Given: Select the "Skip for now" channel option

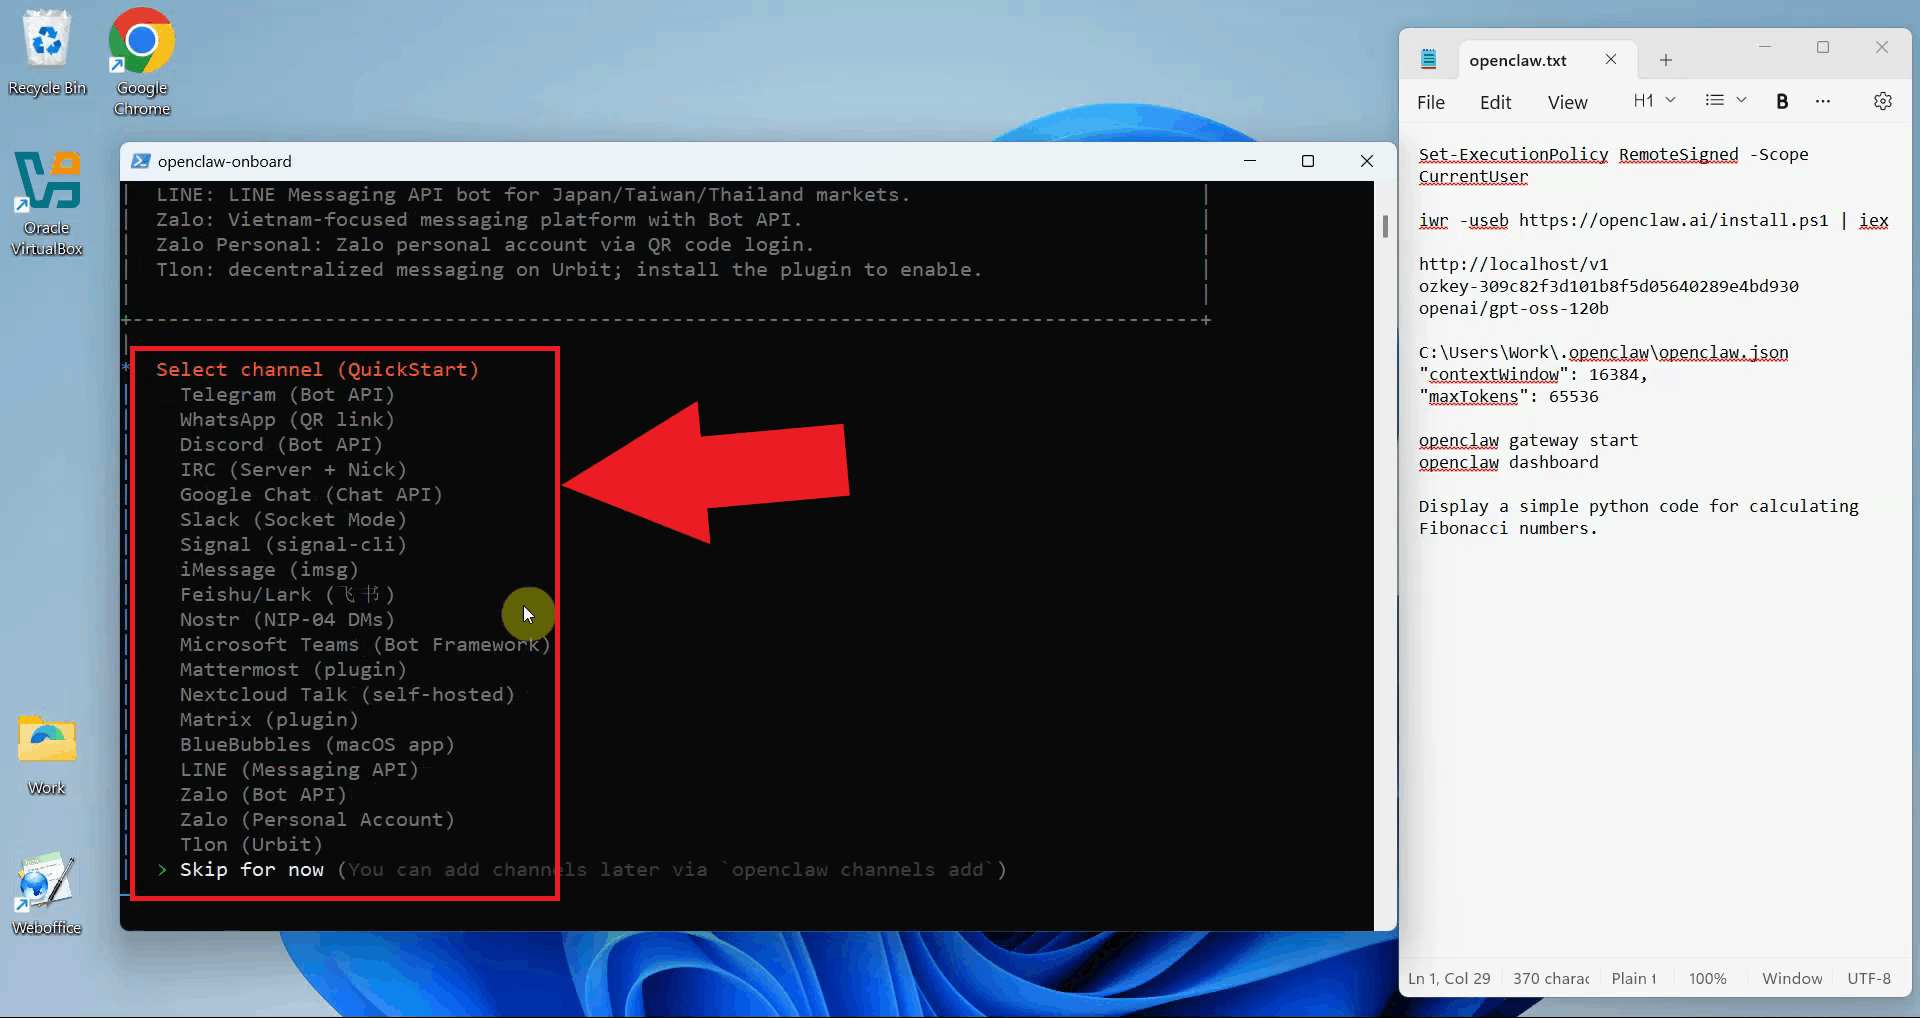Looking at the screenshot, I should [x=251, y=870].
